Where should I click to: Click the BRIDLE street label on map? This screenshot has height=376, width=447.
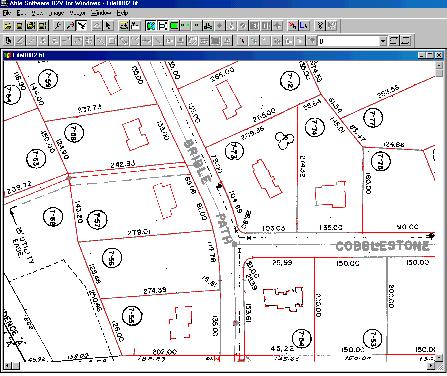pos(198,161)
